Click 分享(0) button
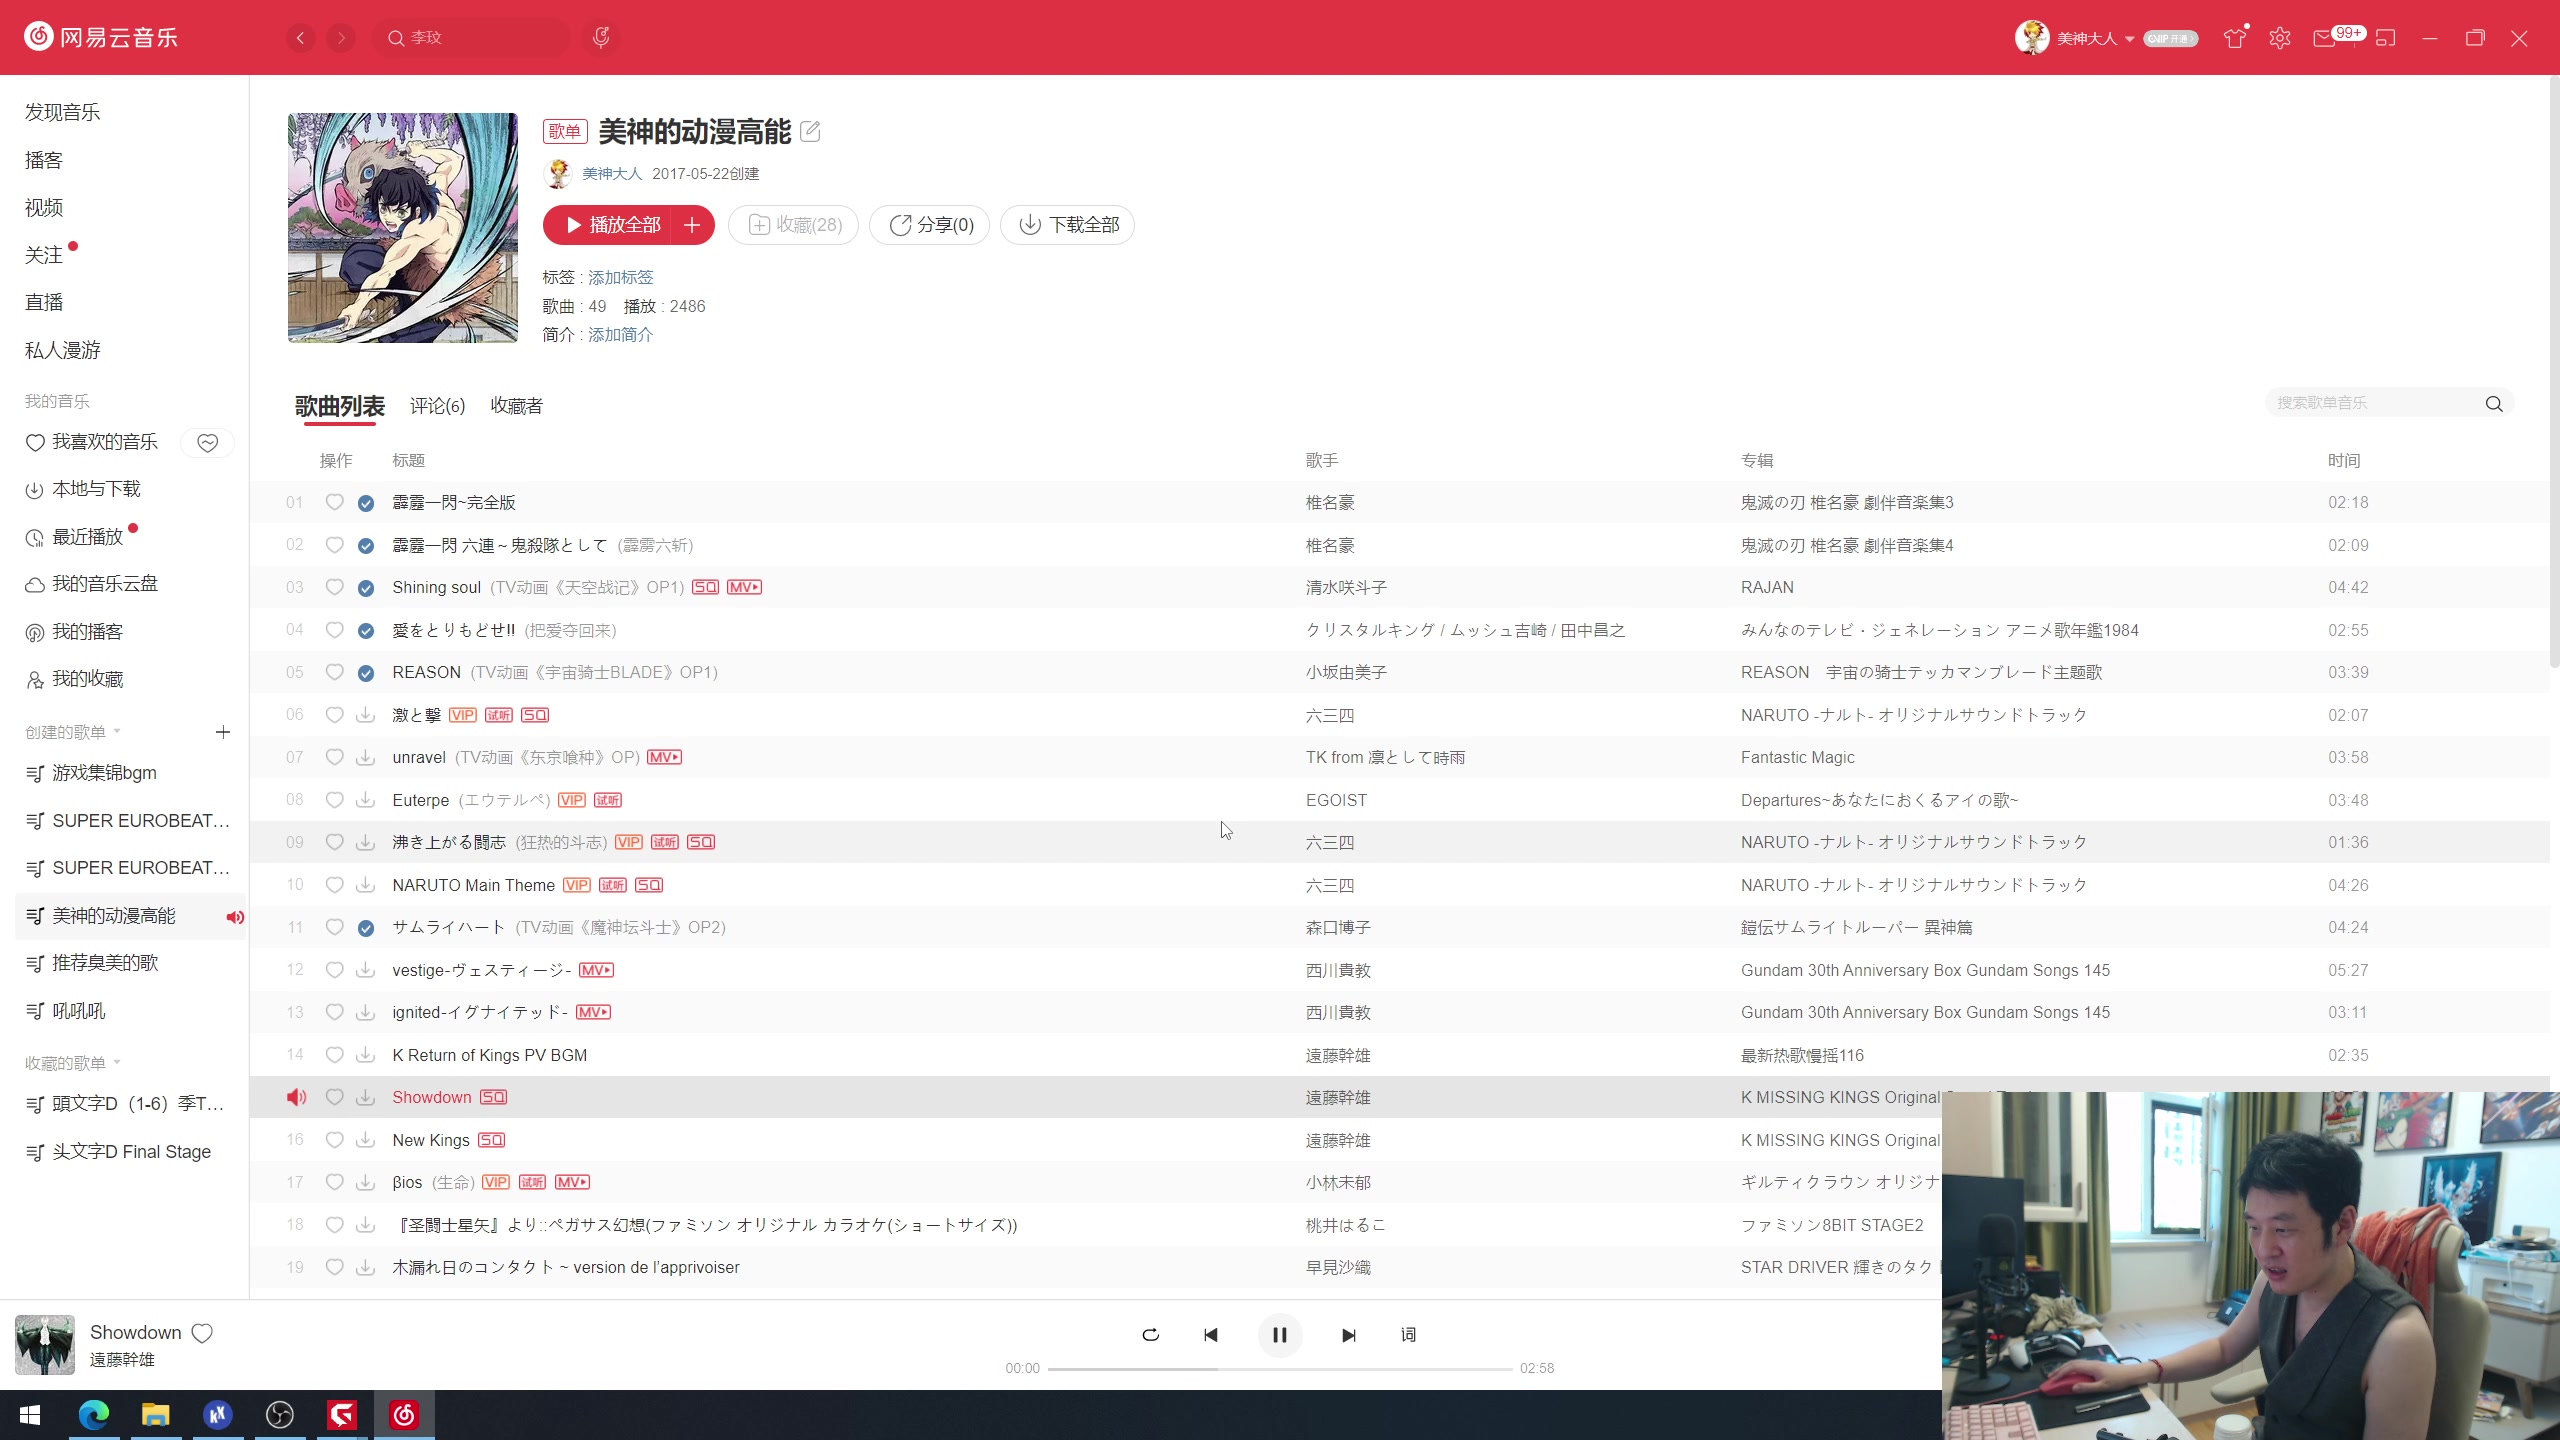The height and width of the screenshot is (1440, 2560). point(929,225)
